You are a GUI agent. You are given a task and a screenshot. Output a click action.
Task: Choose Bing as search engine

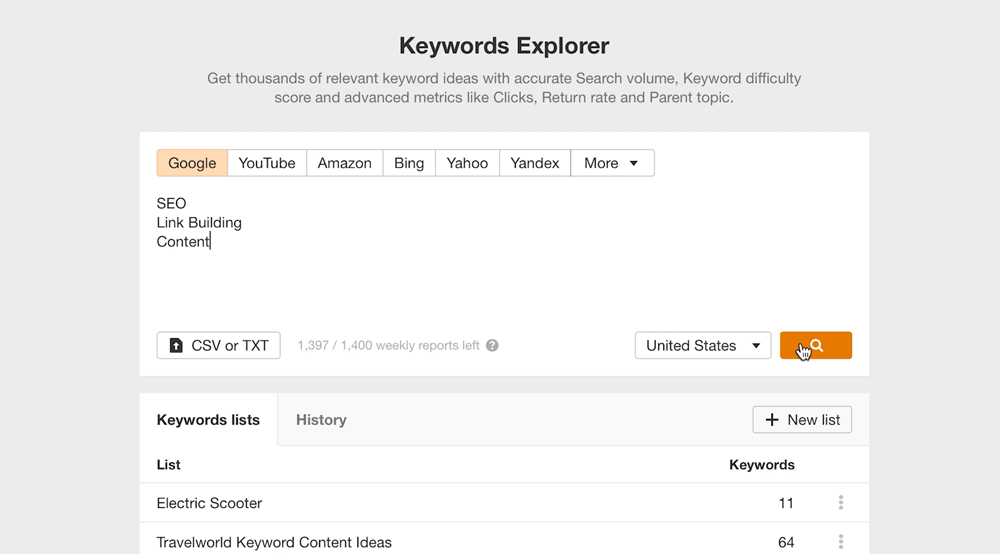[x=409, y=163]
